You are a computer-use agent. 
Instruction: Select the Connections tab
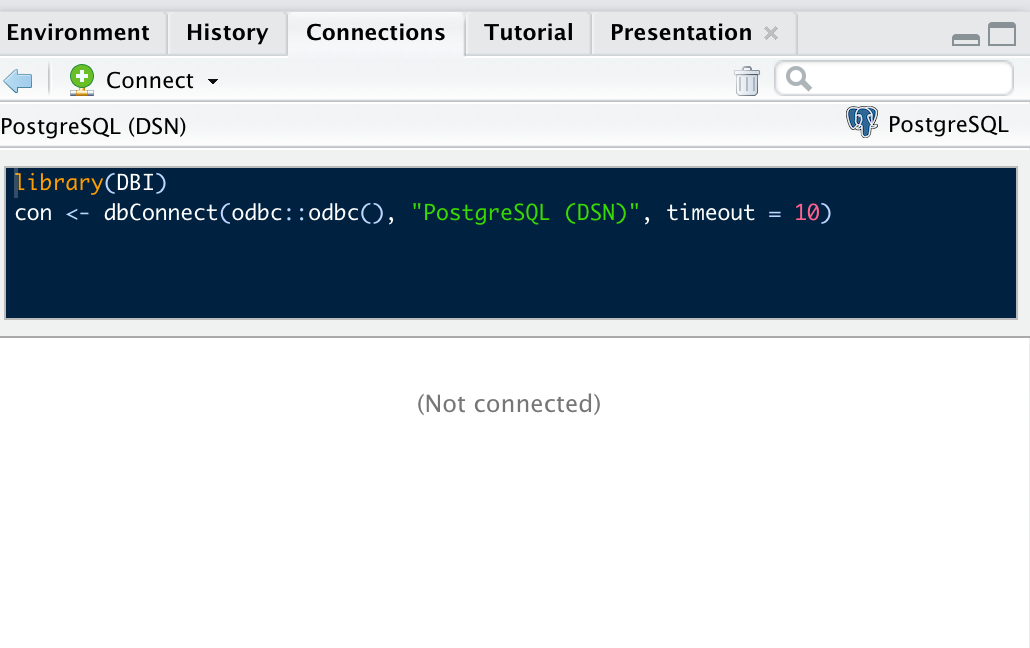click(376, 32)
